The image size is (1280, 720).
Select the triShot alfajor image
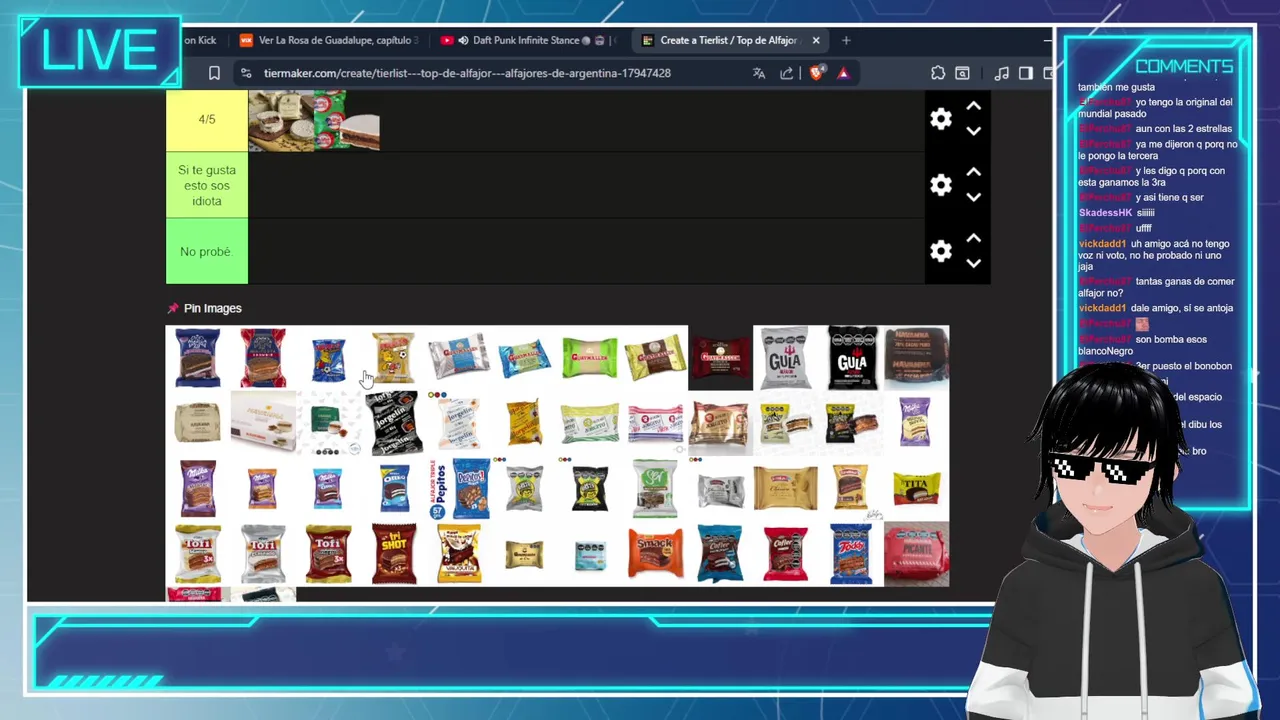[394, 553]
